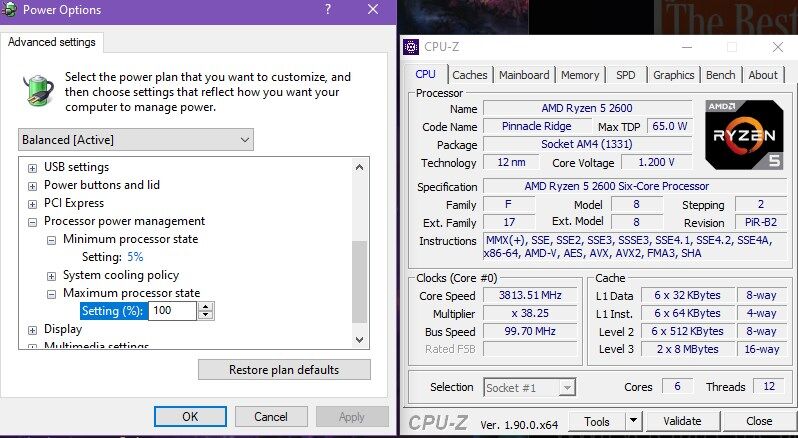Click the greyed-out Apply button in Power Options
This screenshot has width=798, height=438.
point(352,417)
